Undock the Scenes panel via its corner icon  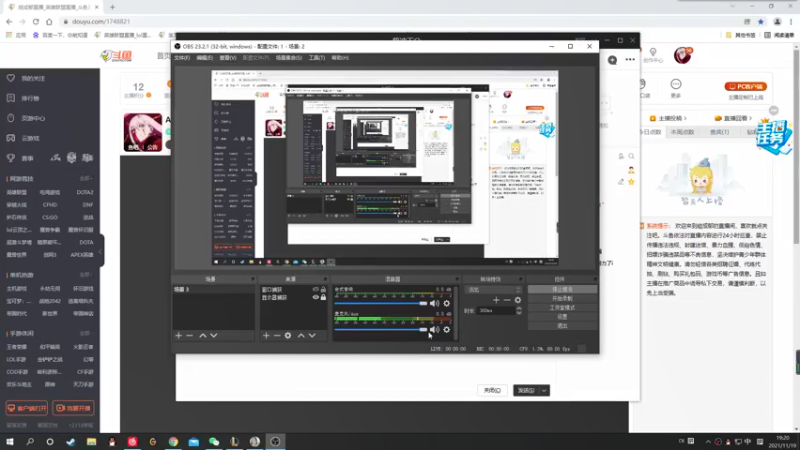[x=252, y=279]
